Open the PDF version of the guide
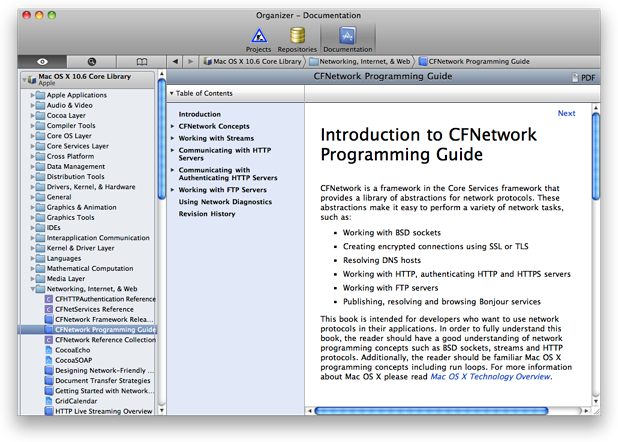Image resolution: width=618 pixels, height=442 pixels. 584,78
